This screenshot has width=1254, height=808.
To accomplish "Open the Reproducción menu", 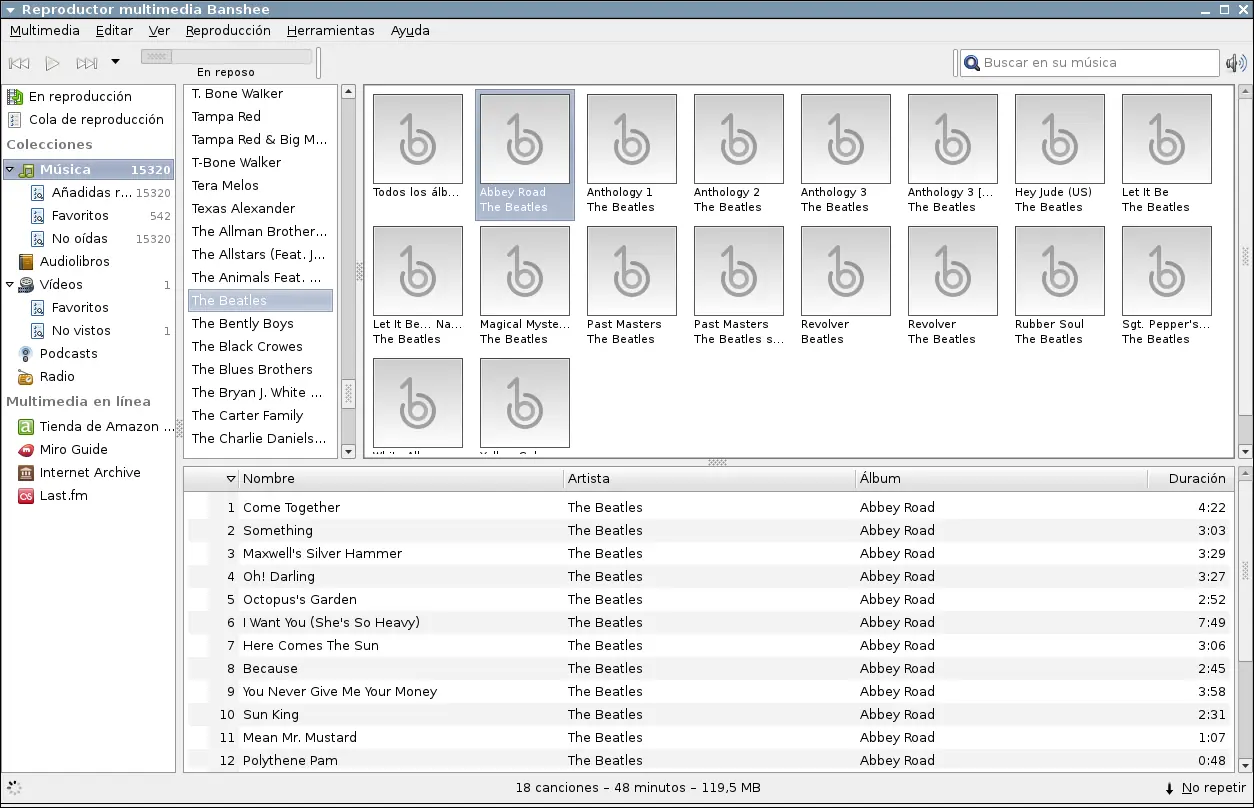I will [x=228, y=30].
